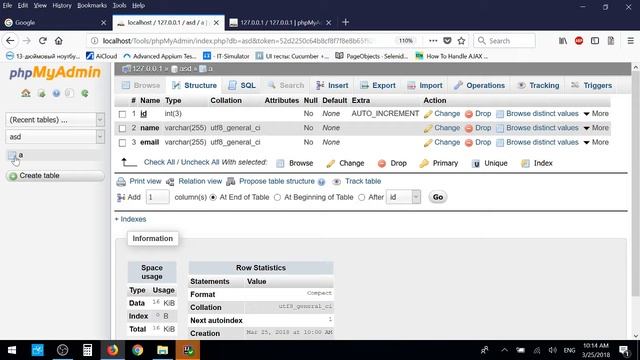Open the Browse tab
The width and height of the screenshot is (640, 360).
(x=141, y=85)
